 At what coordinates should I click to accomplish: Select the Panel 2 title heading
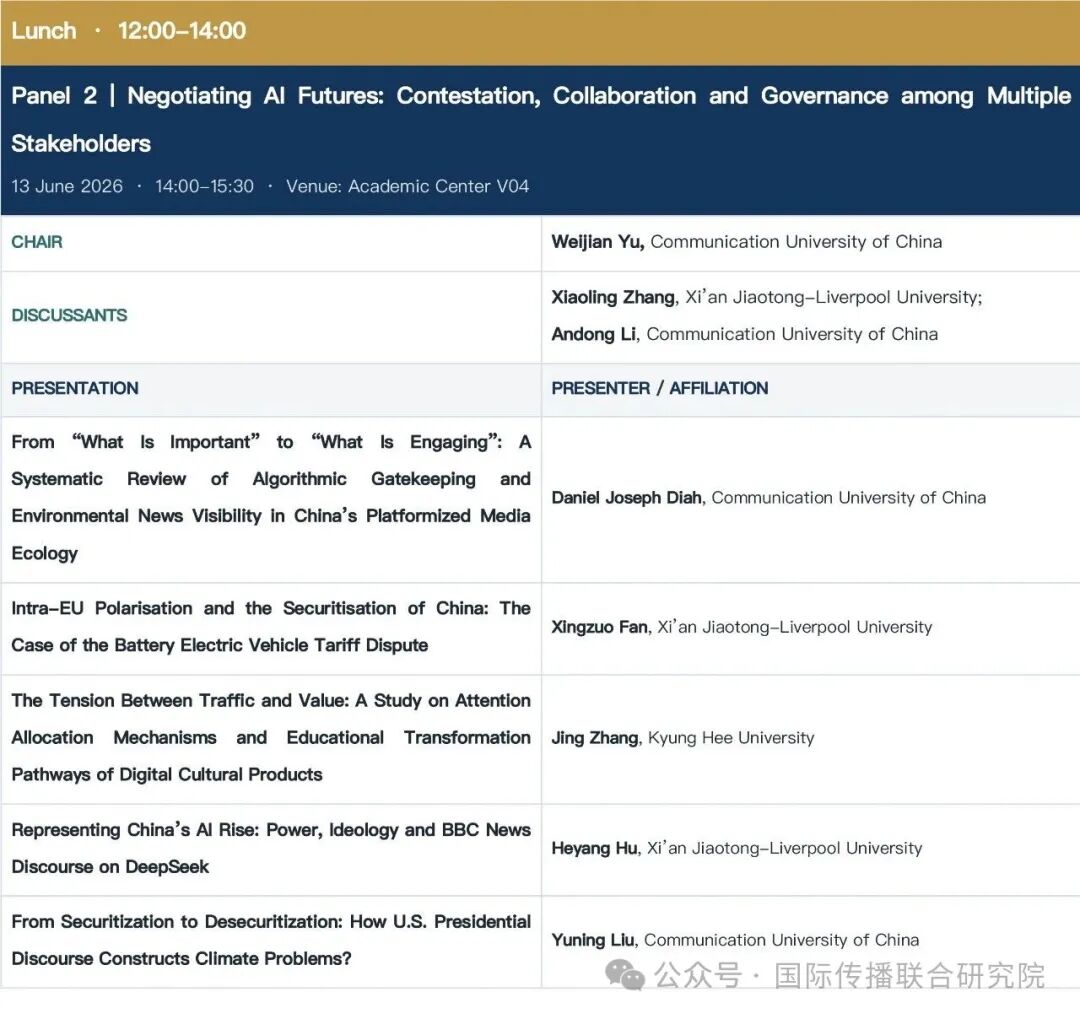541,119
